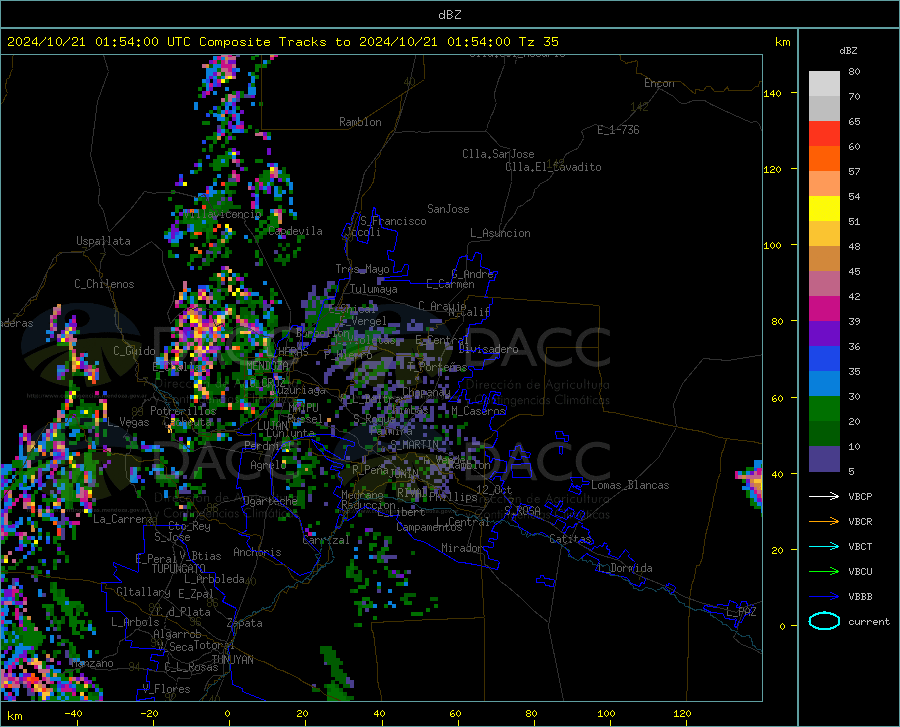Click the Tres_Mayo place label

coord(362,269)
